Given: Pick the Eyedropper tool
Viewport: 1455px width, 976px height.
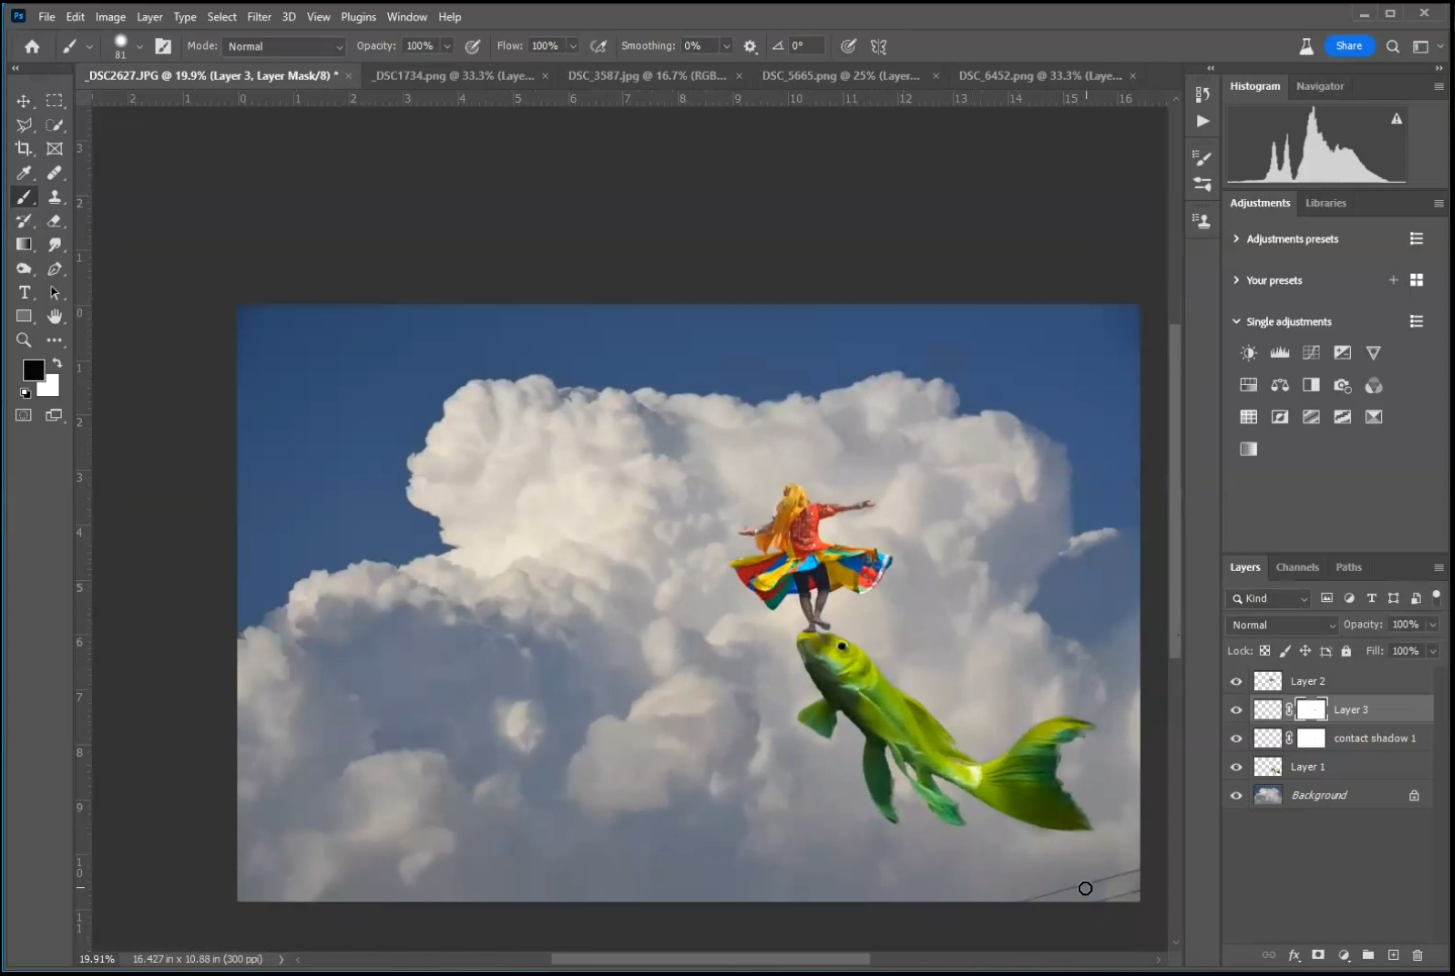Looking at the screenshot, I should coord(24,173).
